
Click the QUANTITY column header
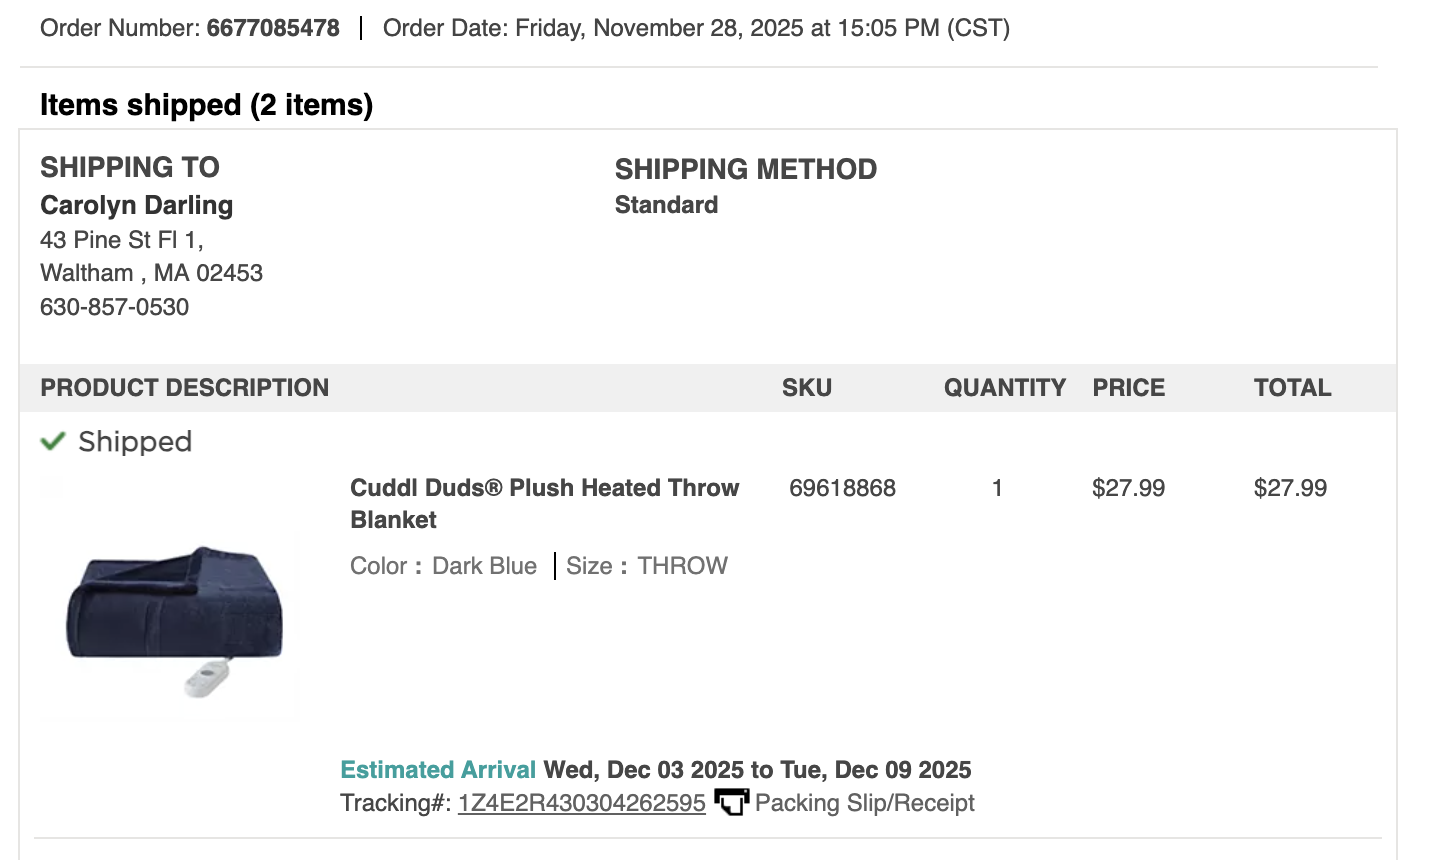[x=1005, y=388]
